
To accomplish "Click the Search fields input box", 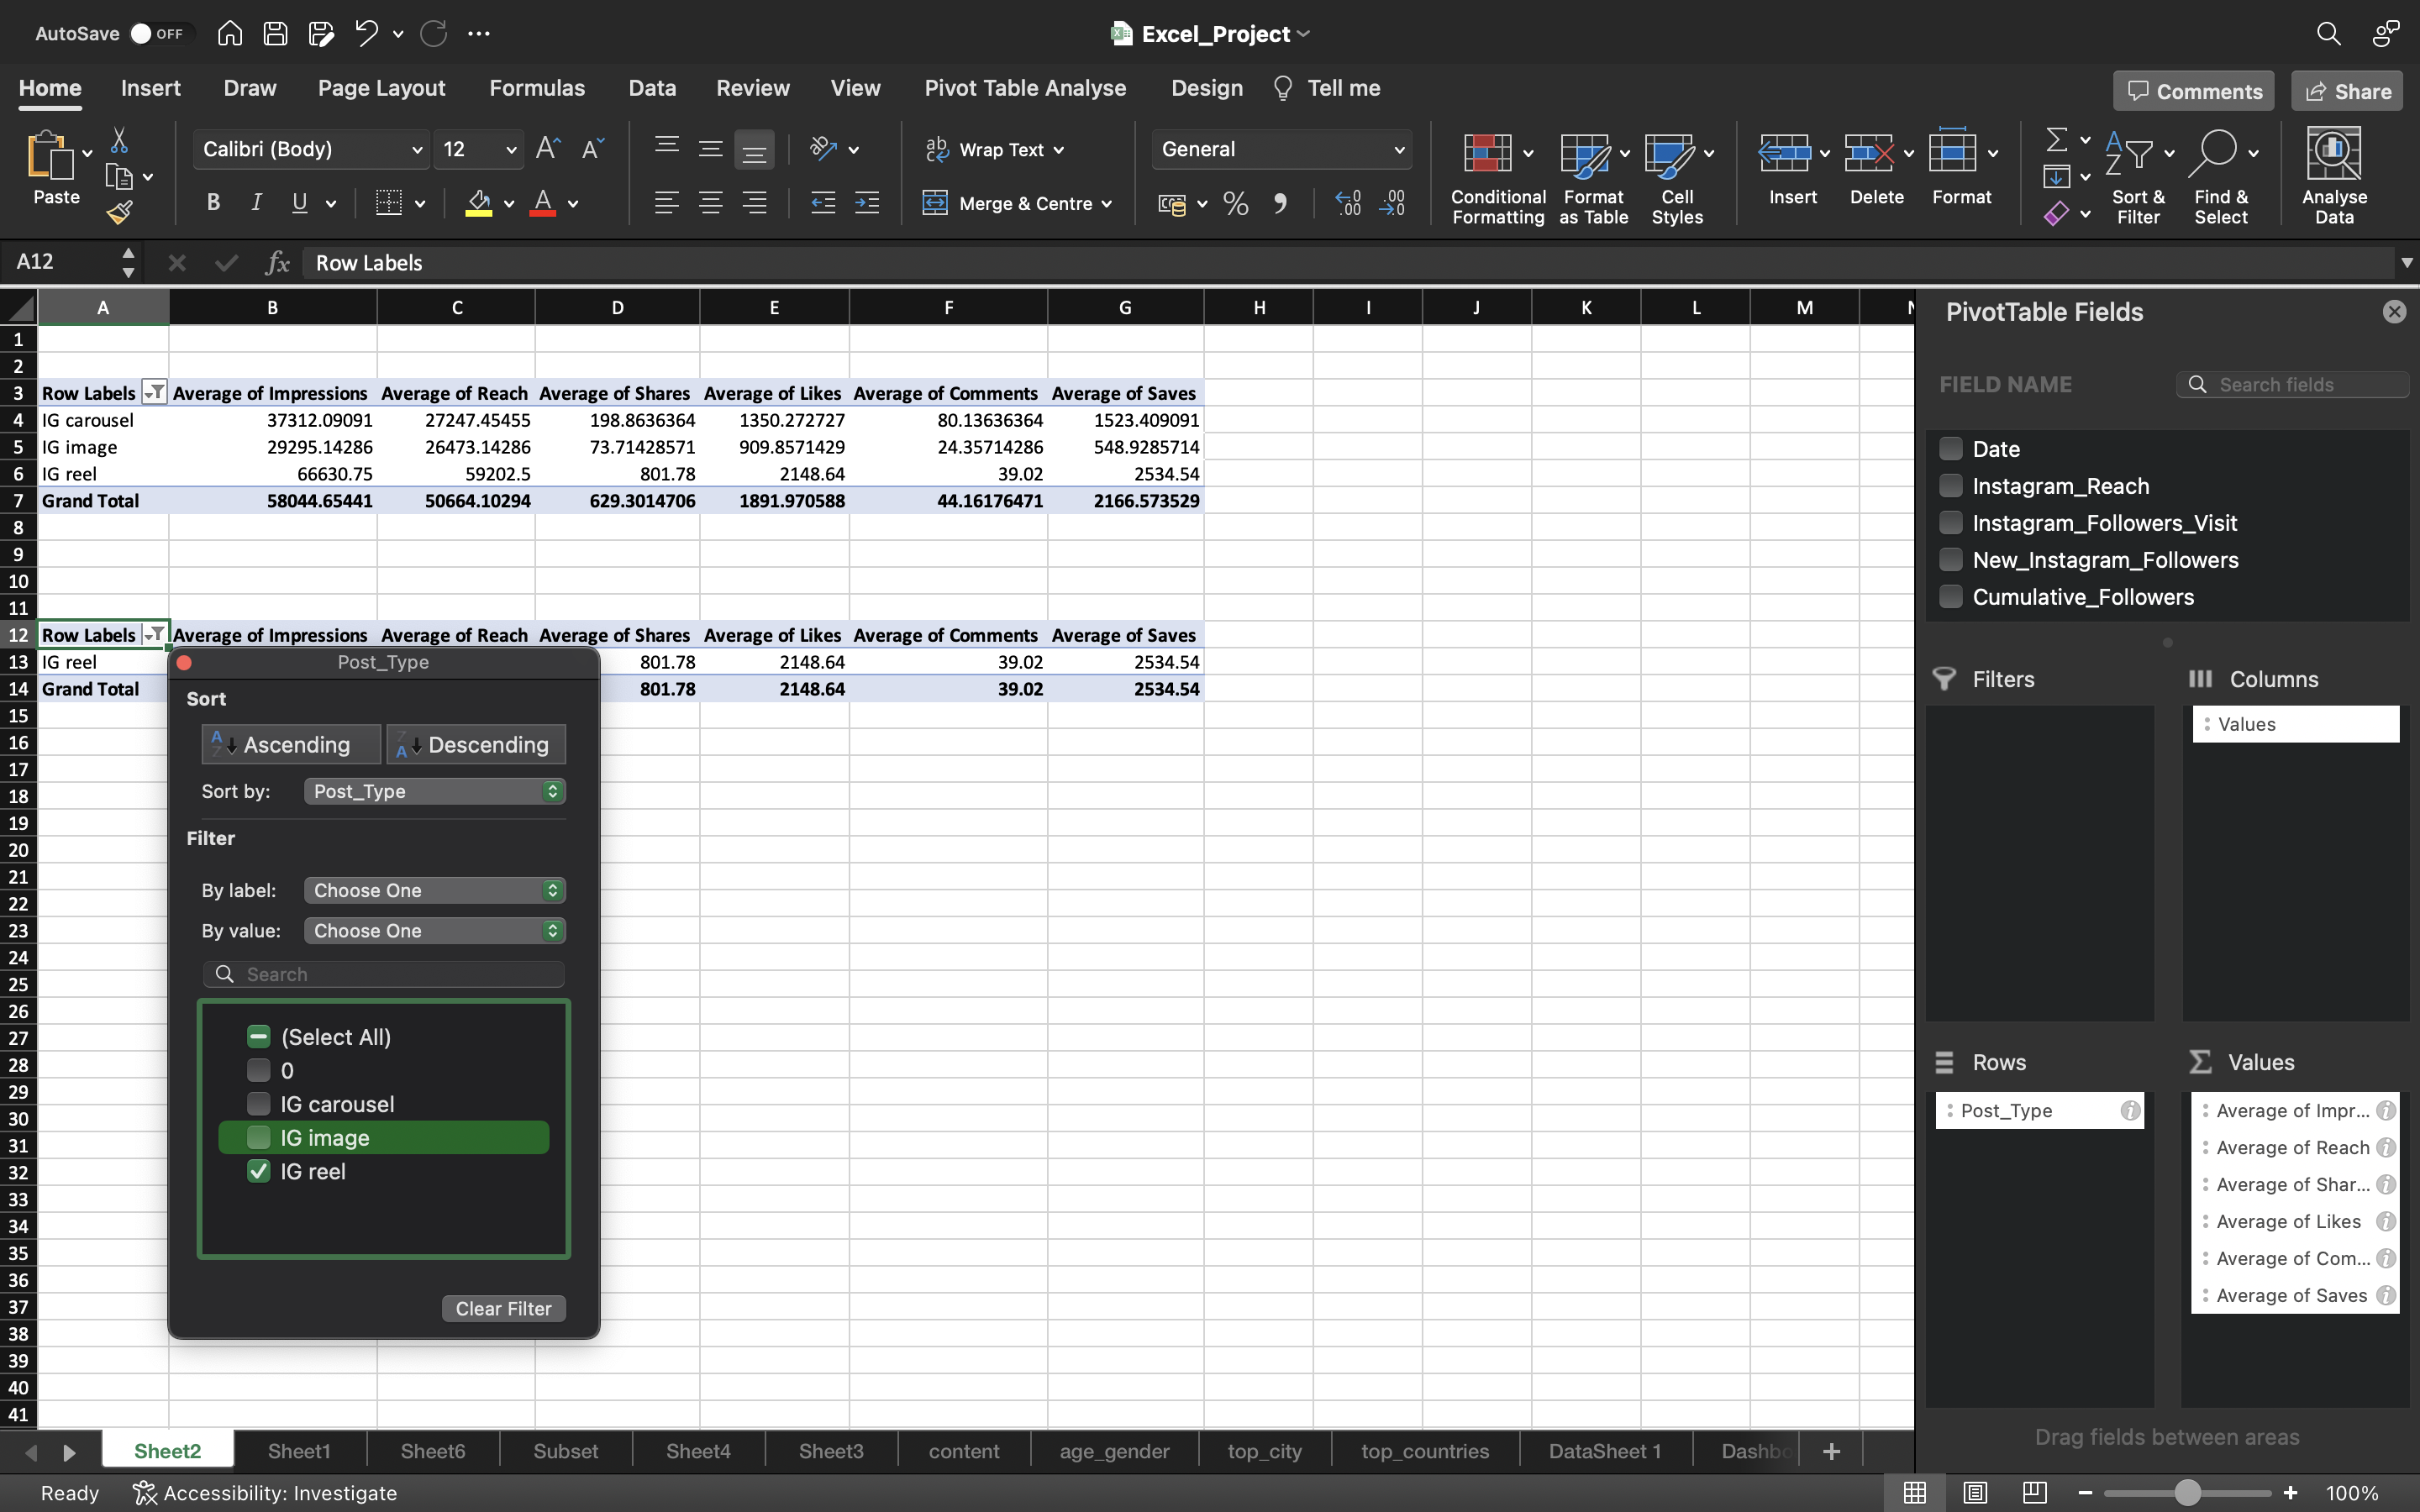I will (2291, 385).
